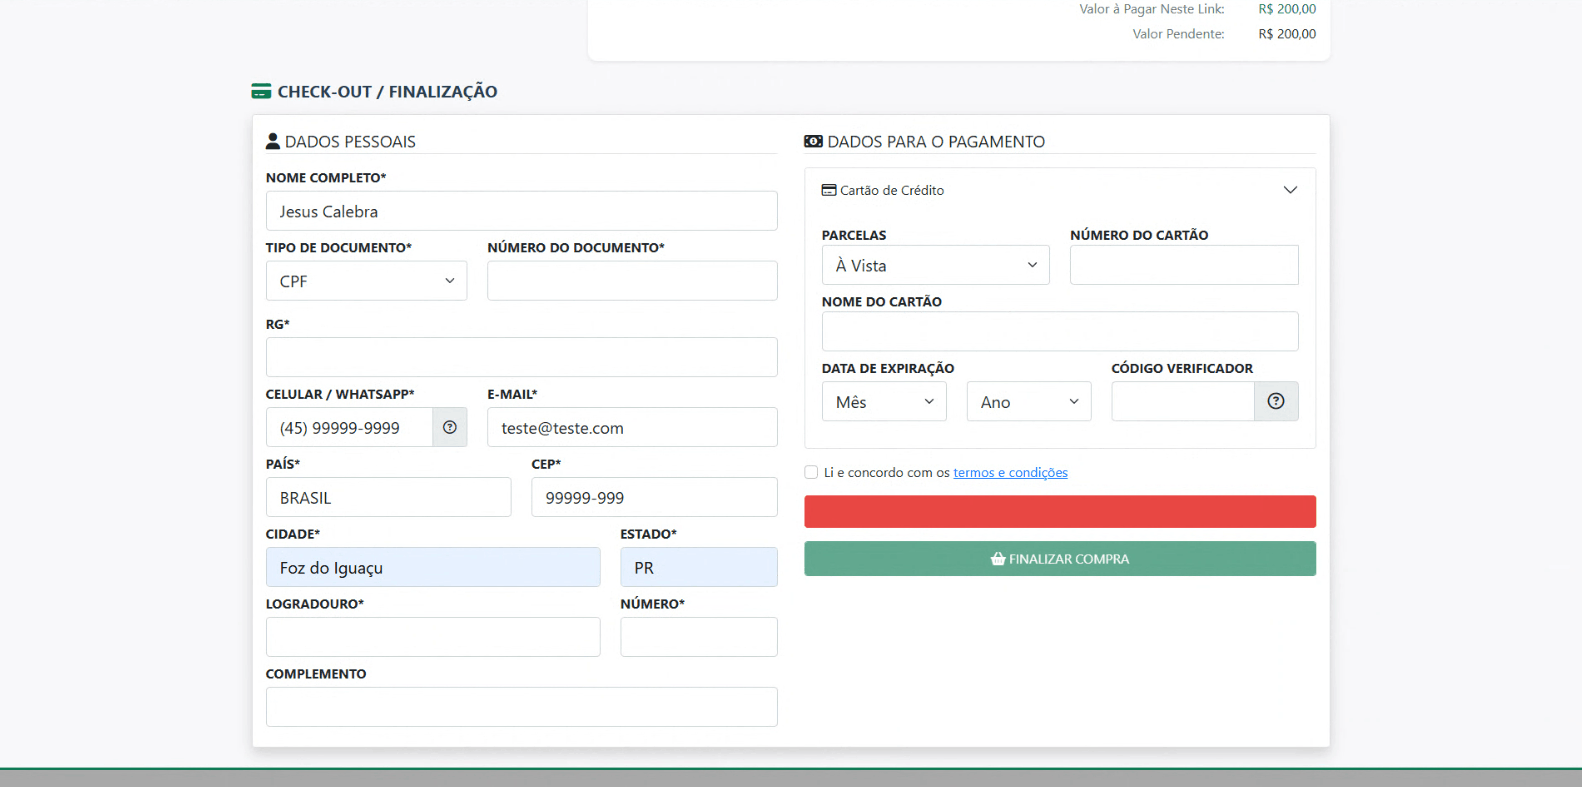
Task: Open the Parcelas dropdown showing À Vista
Action: tap(936, 265)
